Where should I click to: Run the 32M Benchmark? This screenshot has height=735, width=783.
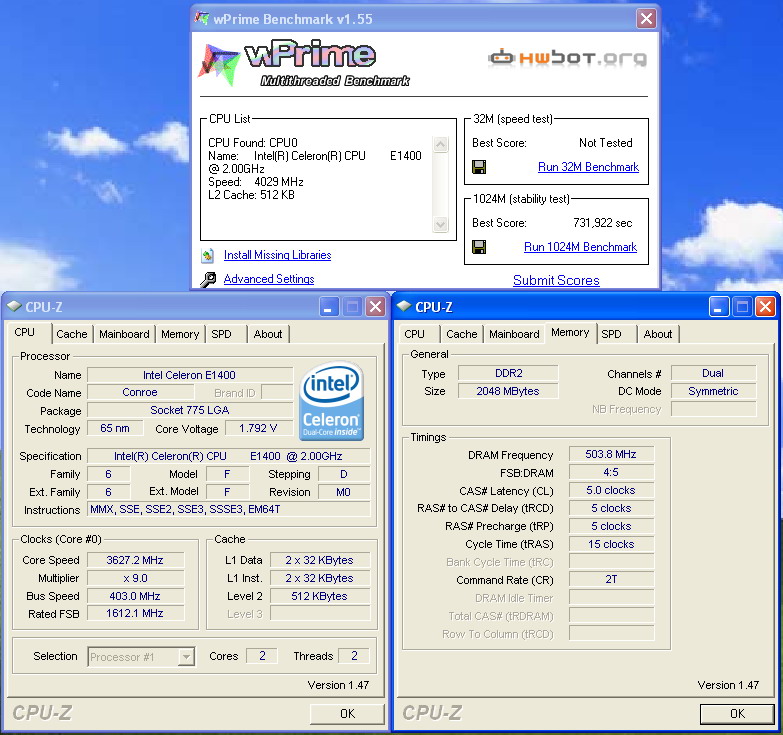pyautogui.click(x=588, y=167)
